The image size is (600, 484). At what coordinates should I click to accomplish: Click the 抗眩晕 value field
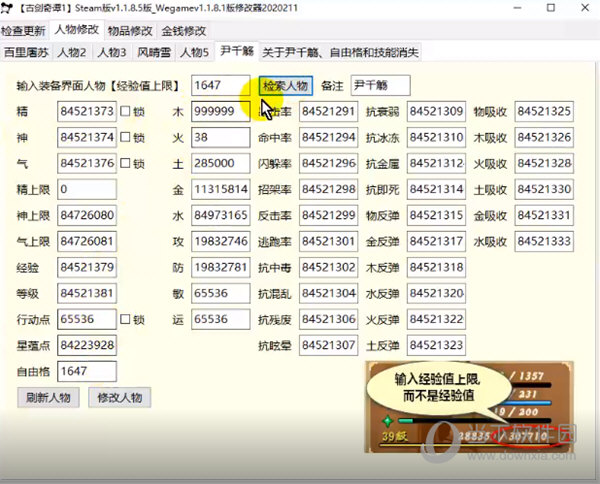pyautogui.click(x=329, y=345)
